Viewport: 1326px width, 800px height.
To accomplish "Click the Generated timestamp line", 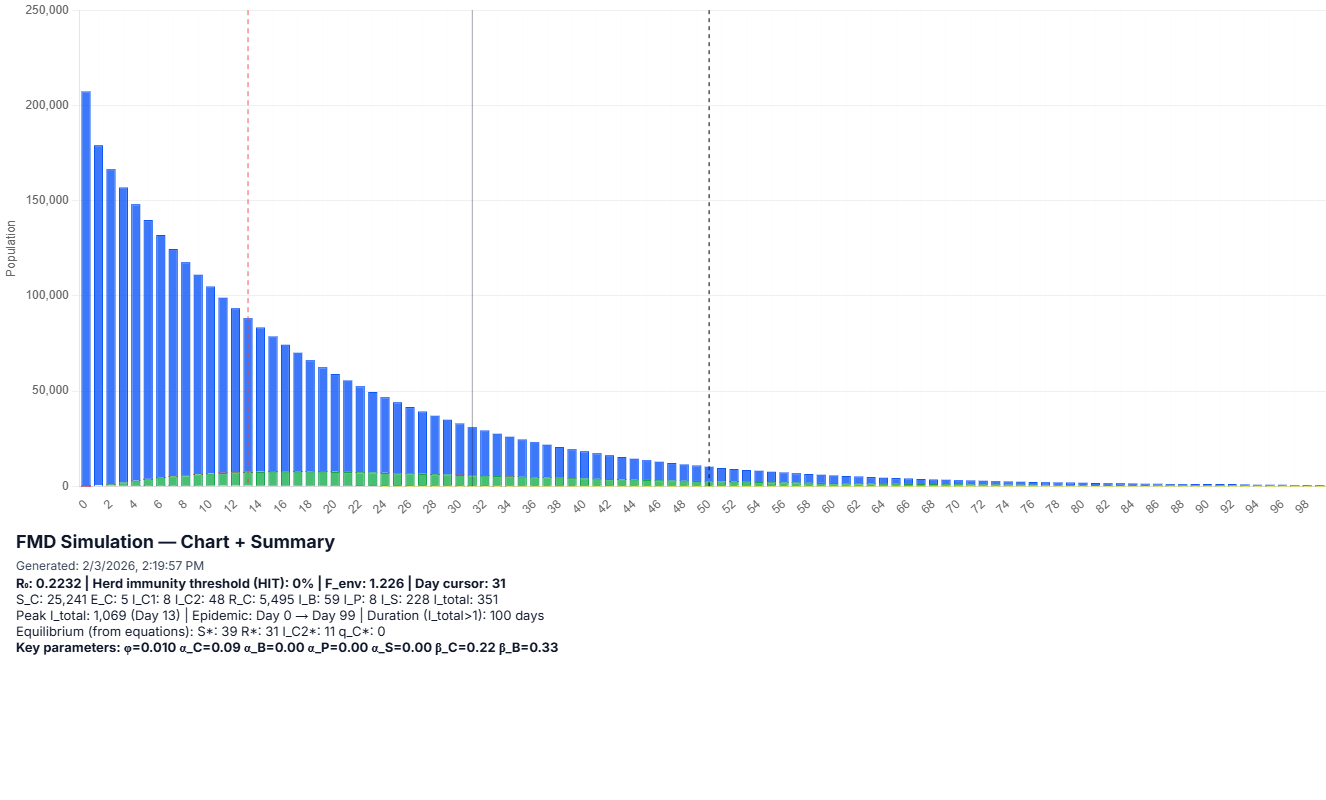I will coord(110,566).
